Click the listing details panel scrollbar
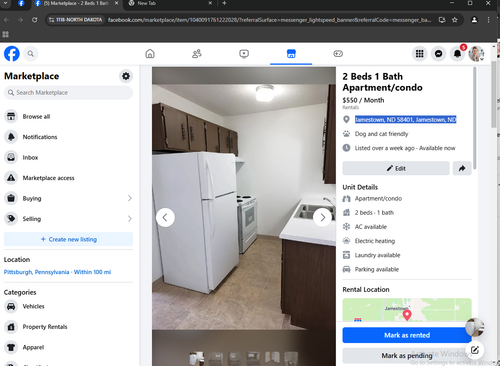Image resolution: width=500 pixels, height=366 pixels. (474, 118)
